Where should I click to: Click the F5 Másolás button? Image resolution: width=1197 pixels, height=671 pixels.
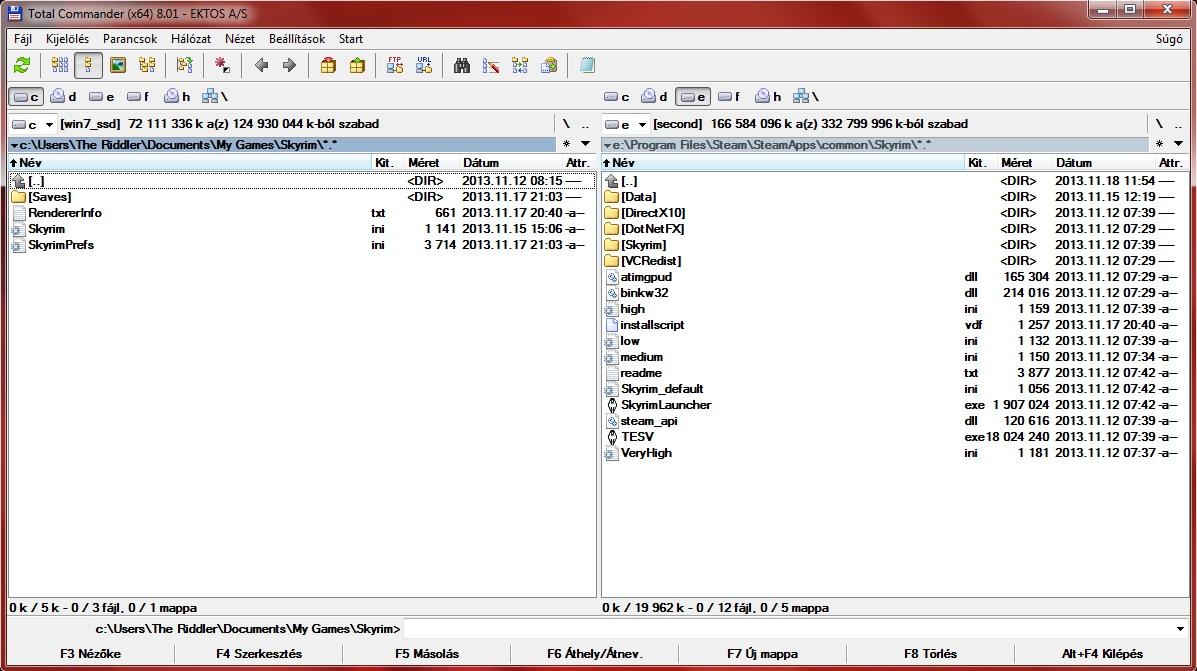427,654
